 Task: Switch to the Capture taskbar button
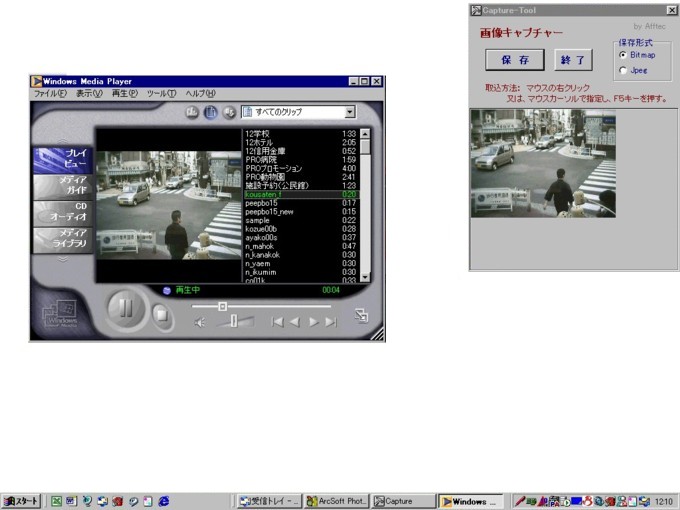403,501
